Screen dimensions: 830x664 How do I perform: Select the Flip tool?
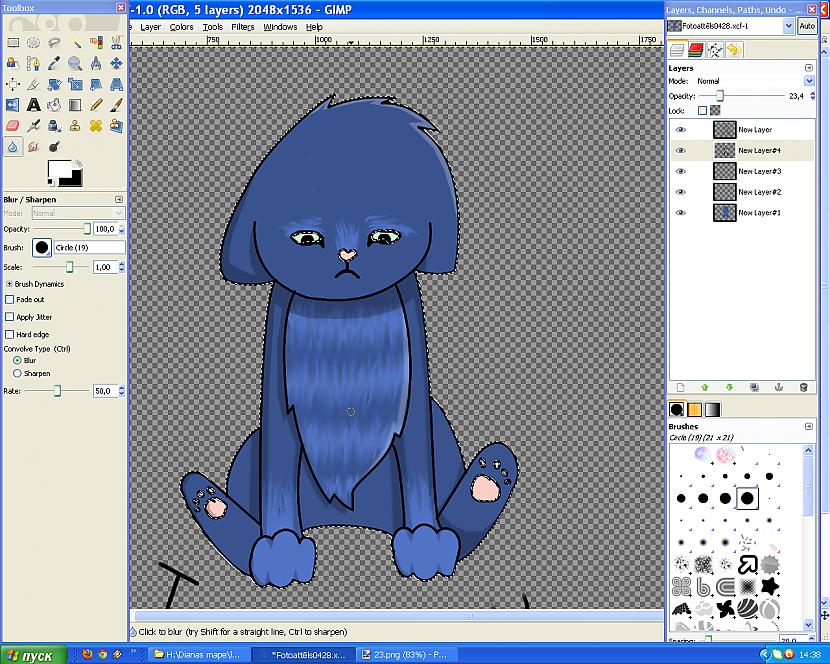pyautogui.click(x=13, y=105)
